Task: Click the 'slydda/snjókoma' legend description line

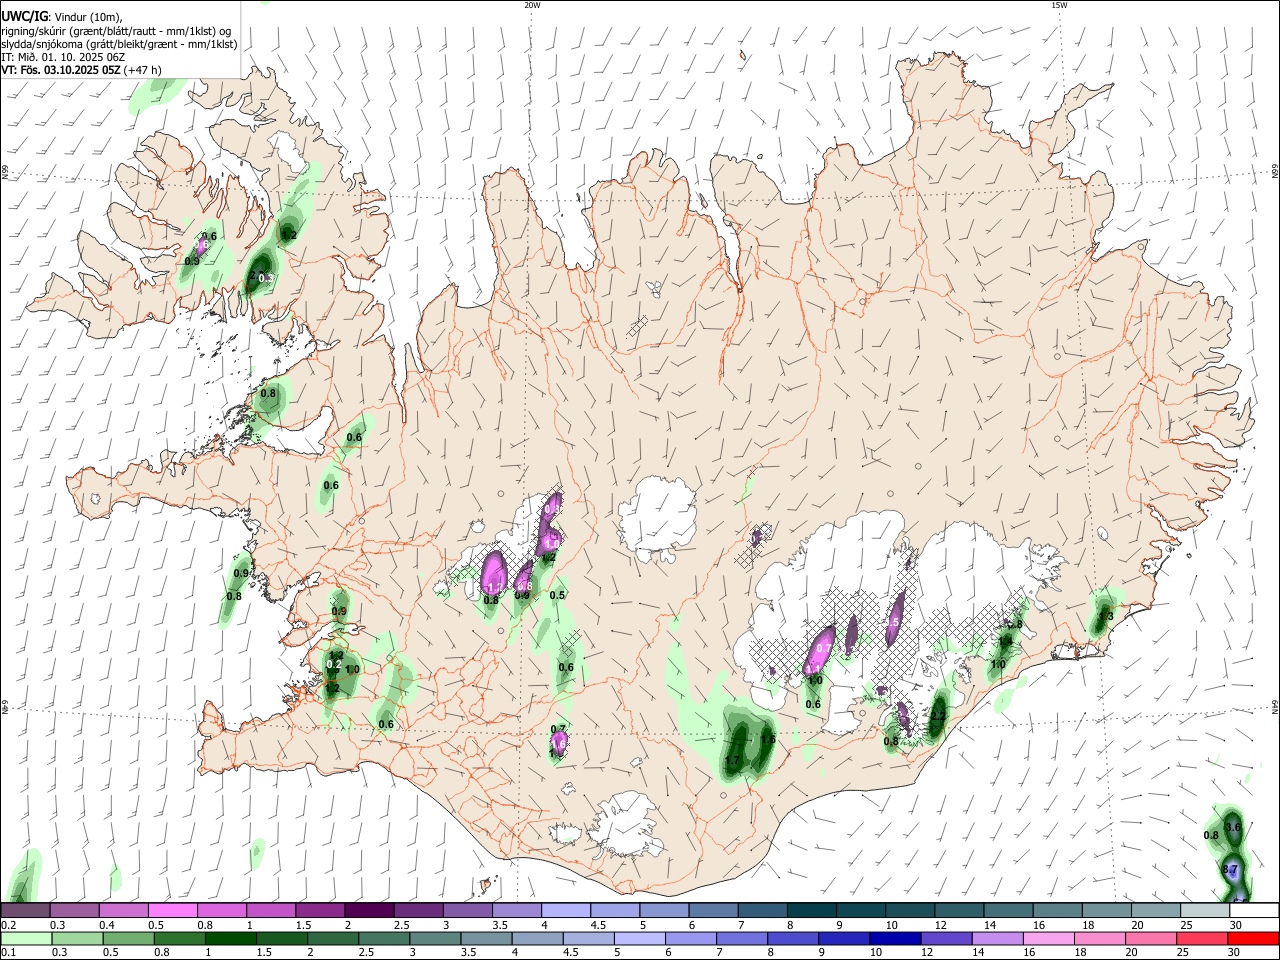Action: pos(119,44)
